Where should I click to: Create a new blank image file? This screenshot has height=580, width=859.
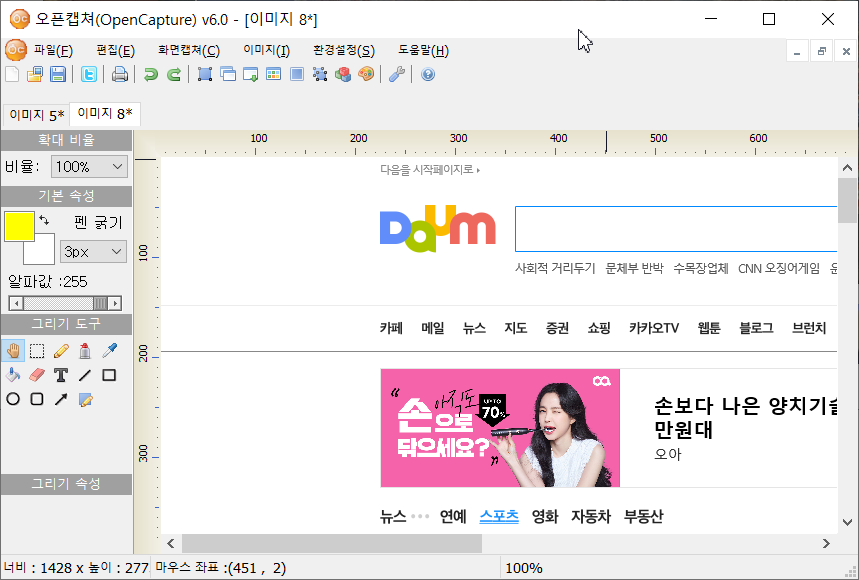pos(12,74)
